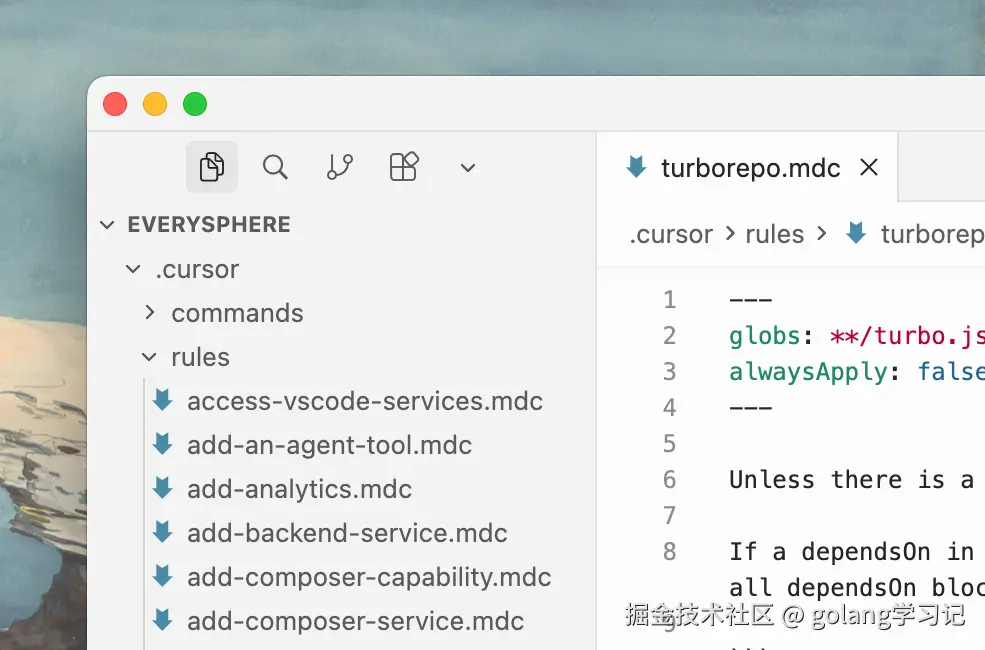Click the file icon beside add-composer-service.mdc
Viewport: 985px width, 650px height.
[162, 621]
